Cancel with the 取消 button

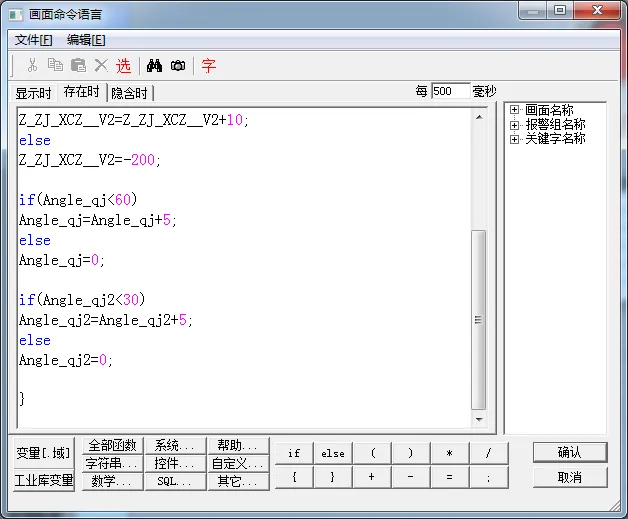[x=570, y=477]
